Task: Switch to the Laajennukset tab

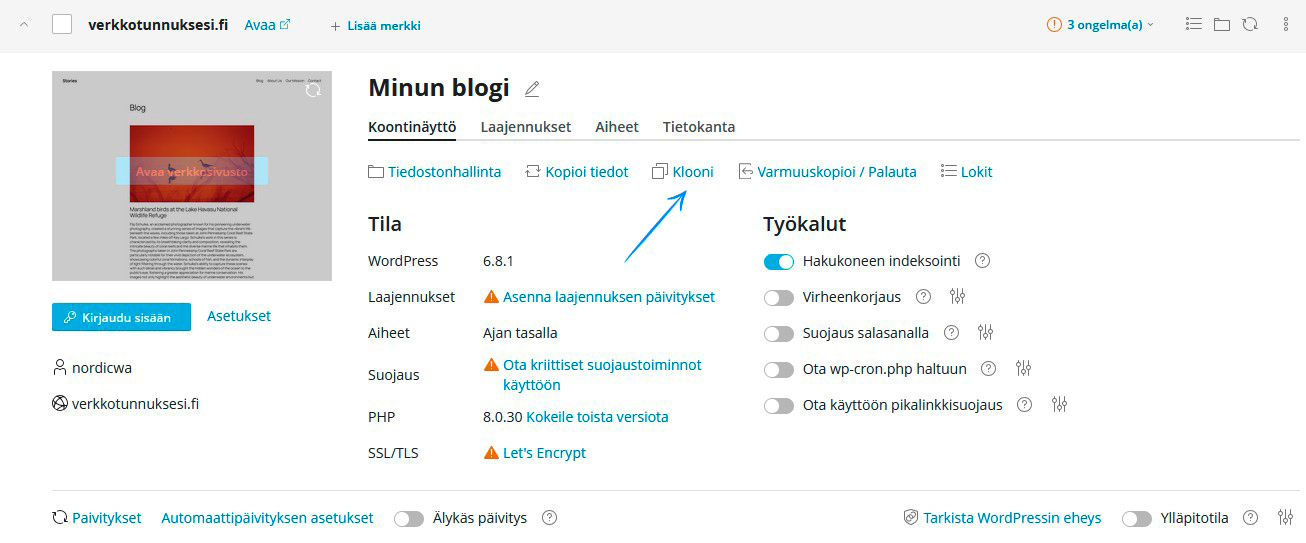Action: [x=526, y=127]
